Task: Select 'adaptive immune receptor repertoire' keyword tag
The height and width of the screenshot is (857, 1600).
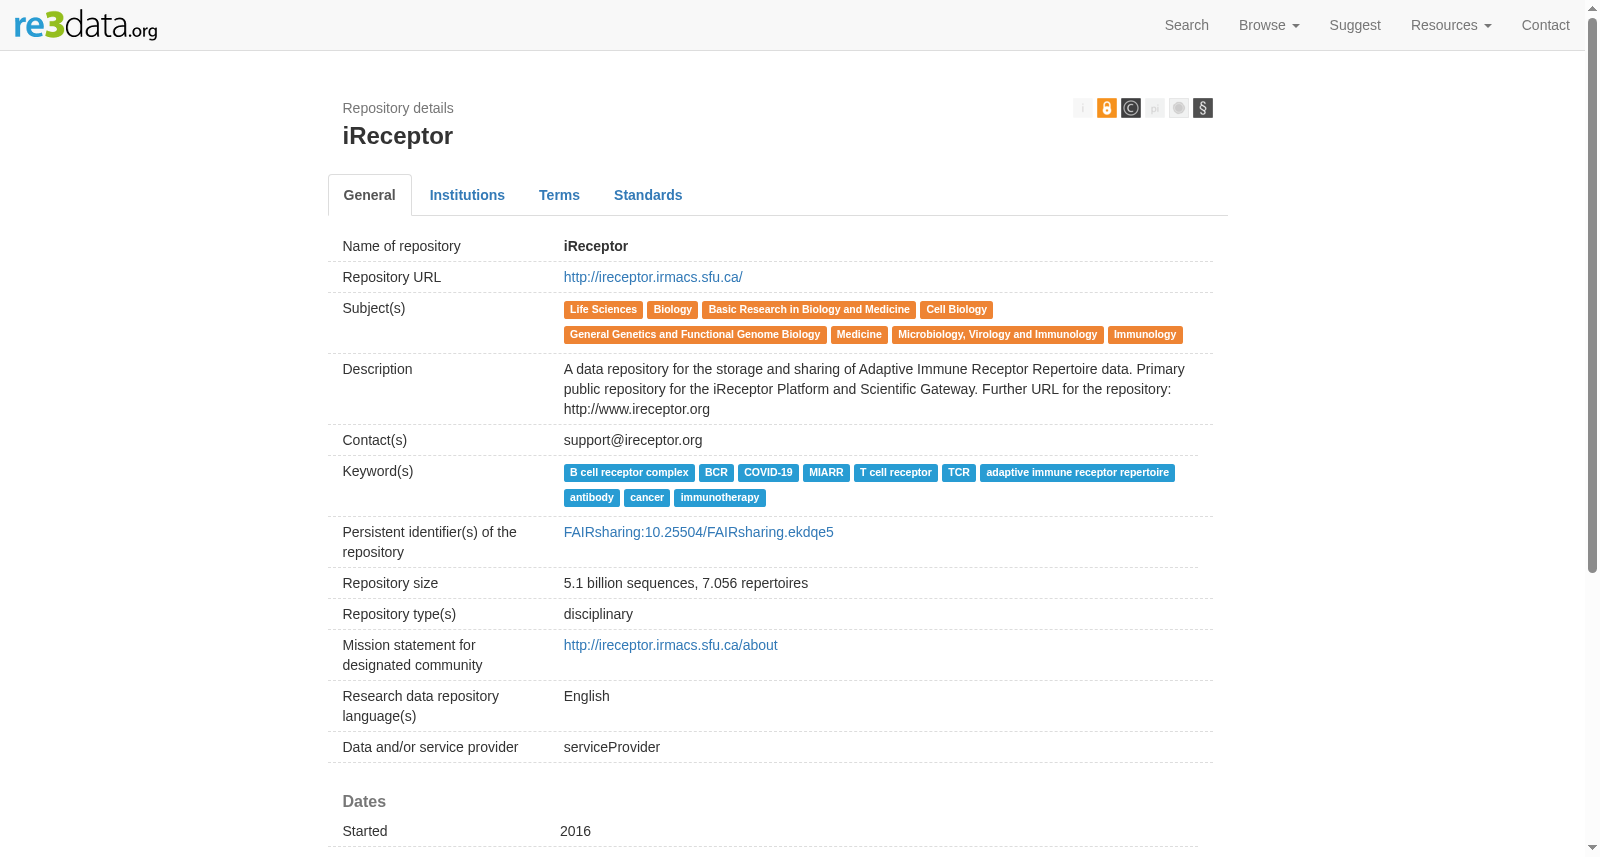Action: pyautogui.click(x=1077, y=473)
